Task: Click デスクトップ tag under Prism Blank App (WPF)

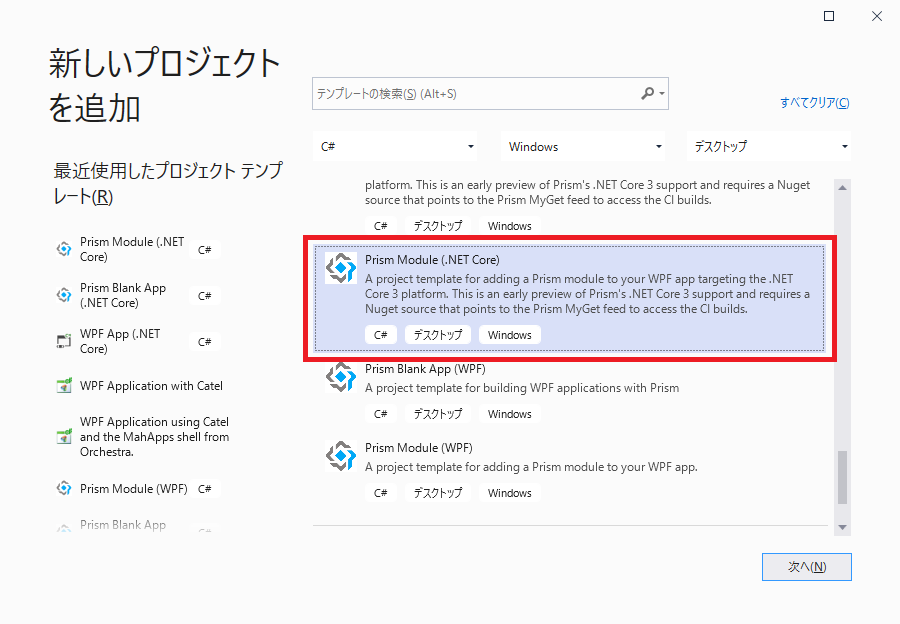Action: 438,414
